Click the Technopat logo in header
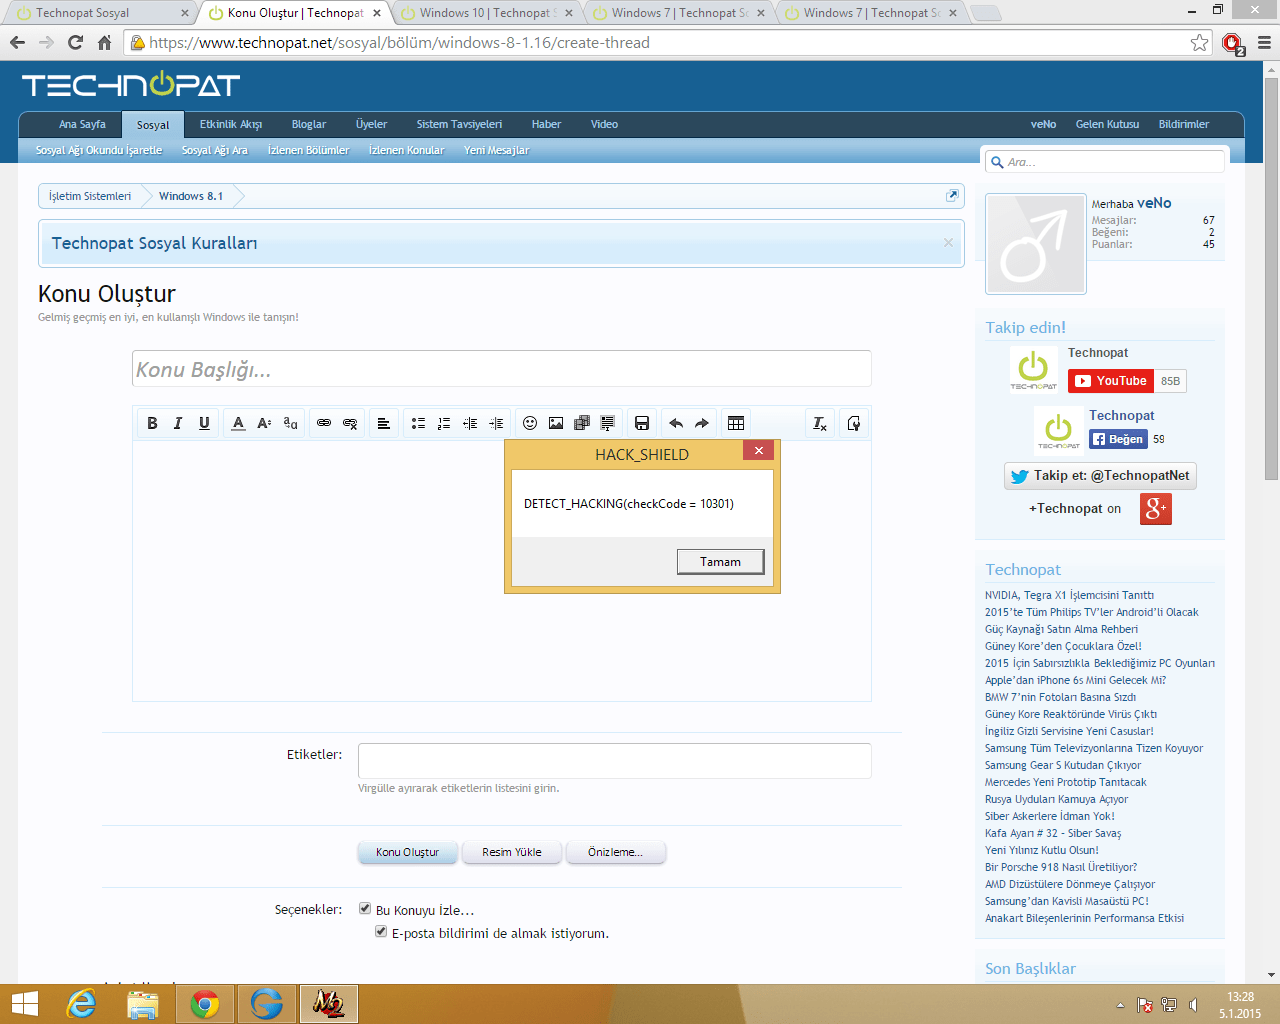Screen dimensions: 1280x1024 (x=131, y=85)
